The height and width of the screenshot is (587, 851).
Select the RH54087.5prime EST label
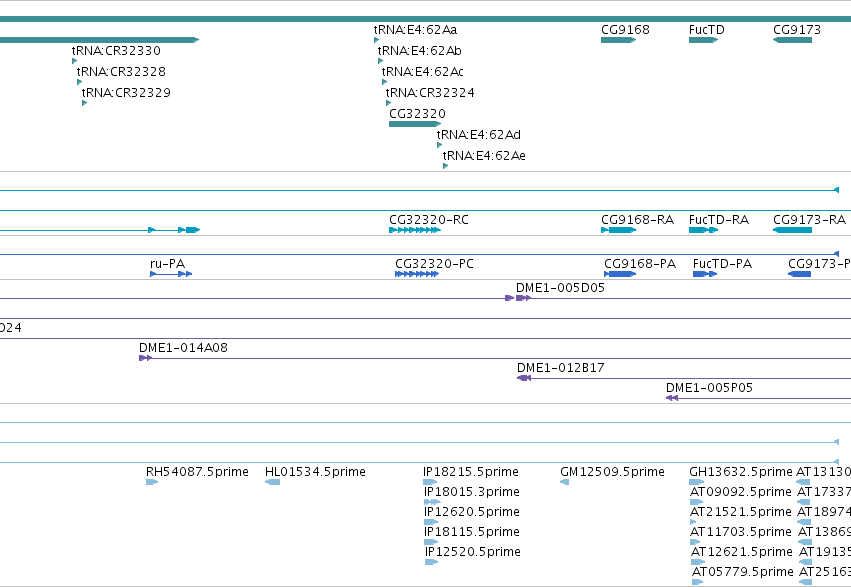(x=197, y=472)
